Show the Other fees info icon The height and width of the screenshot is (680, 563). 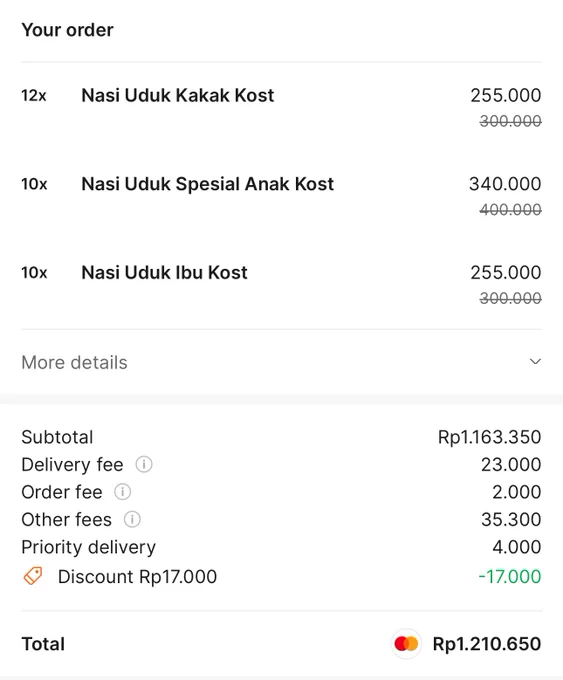[x=132, y=520]
